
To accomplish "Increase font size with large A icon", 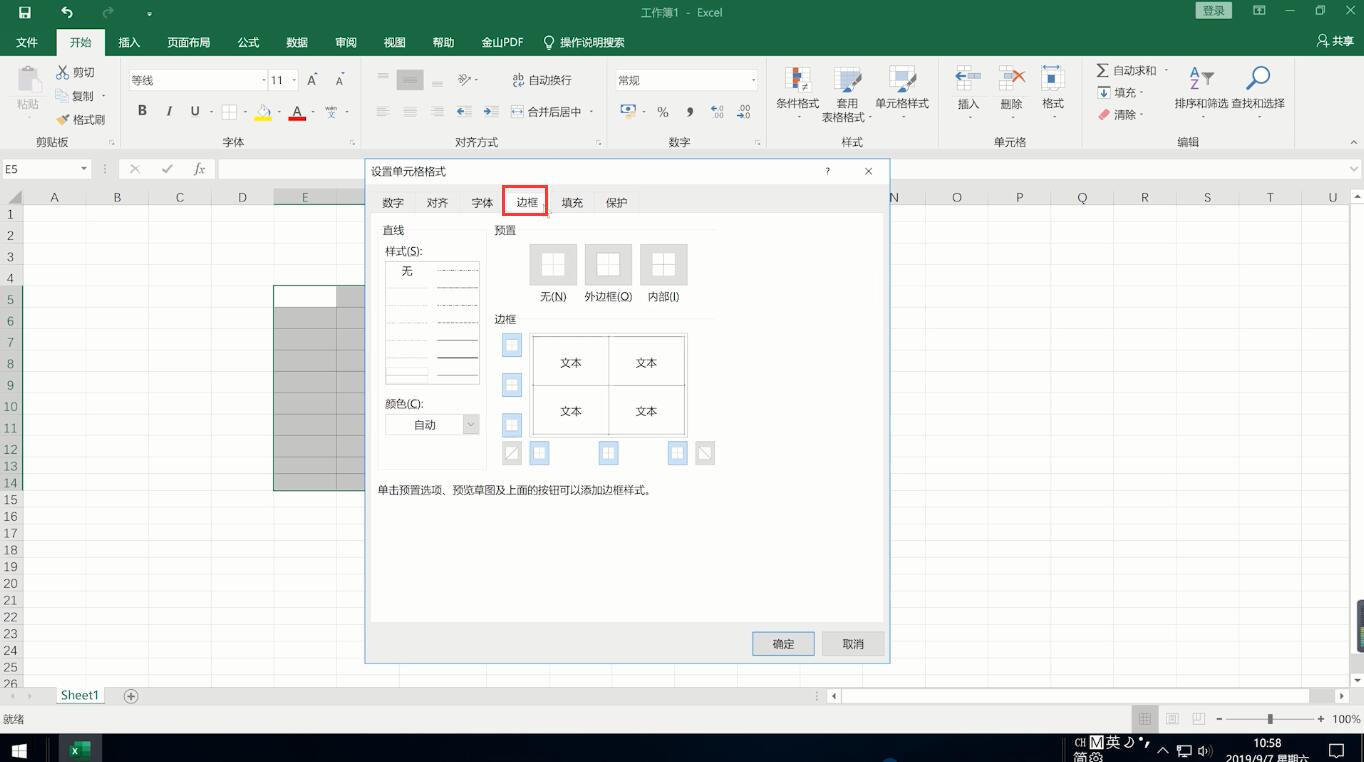I will click(x=312, y=80).
